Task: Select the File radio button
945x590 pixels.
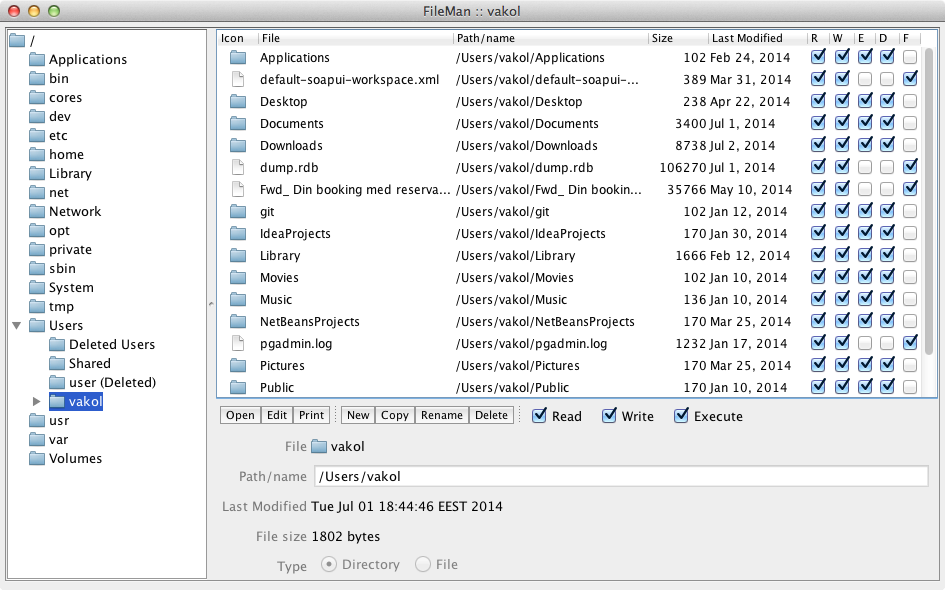Action: click(423, 564)
